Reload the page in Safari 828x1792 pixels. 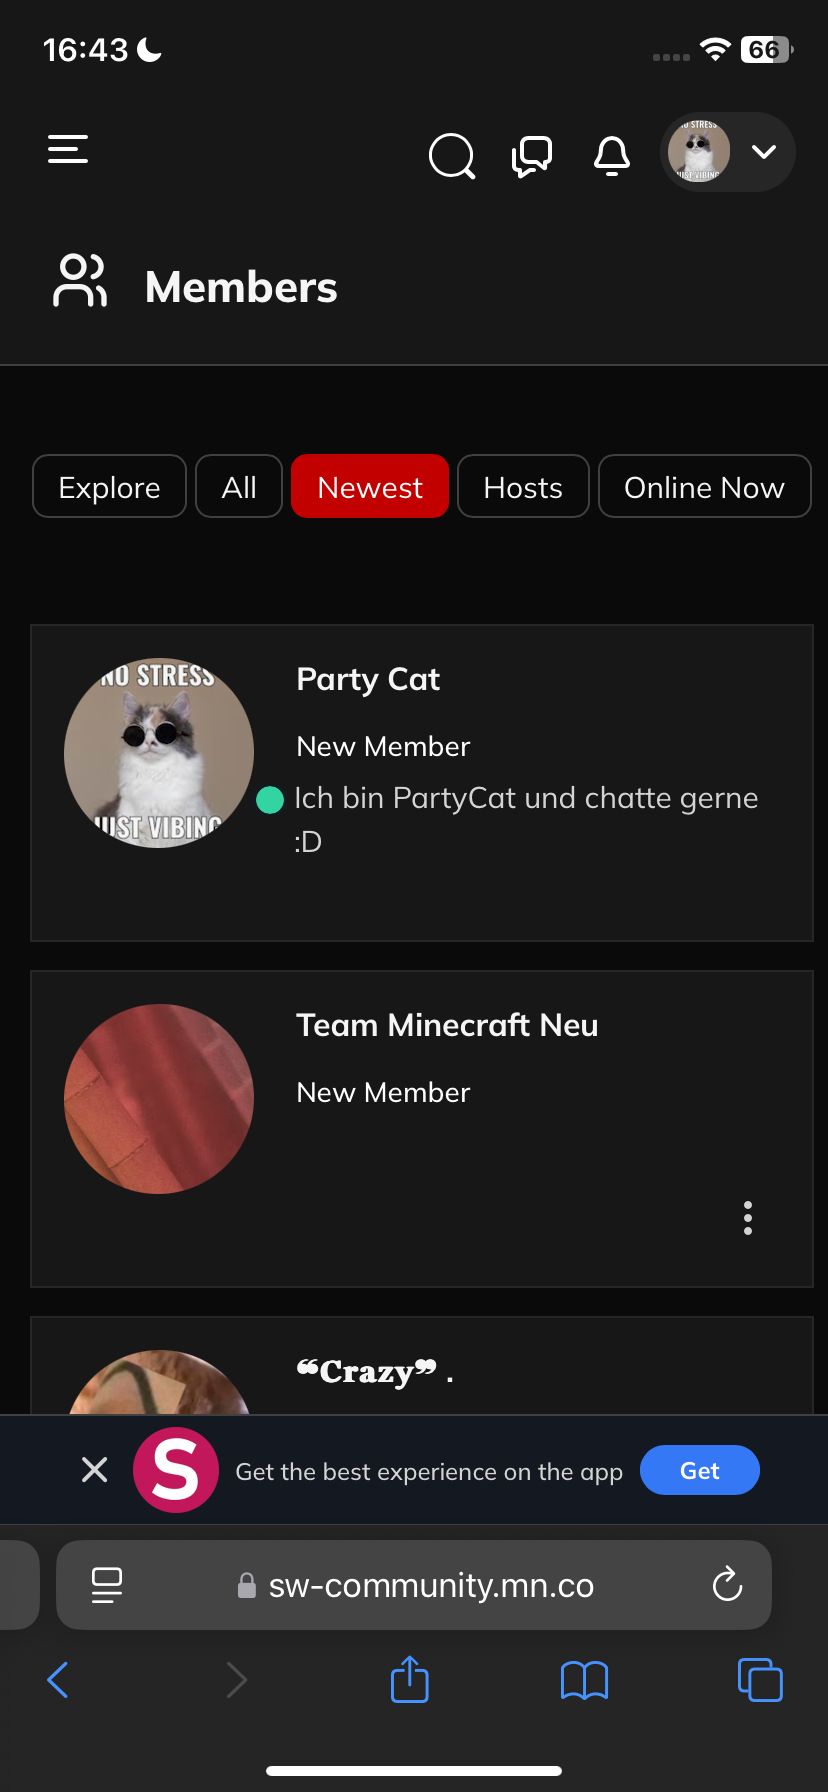(727, 1584)
